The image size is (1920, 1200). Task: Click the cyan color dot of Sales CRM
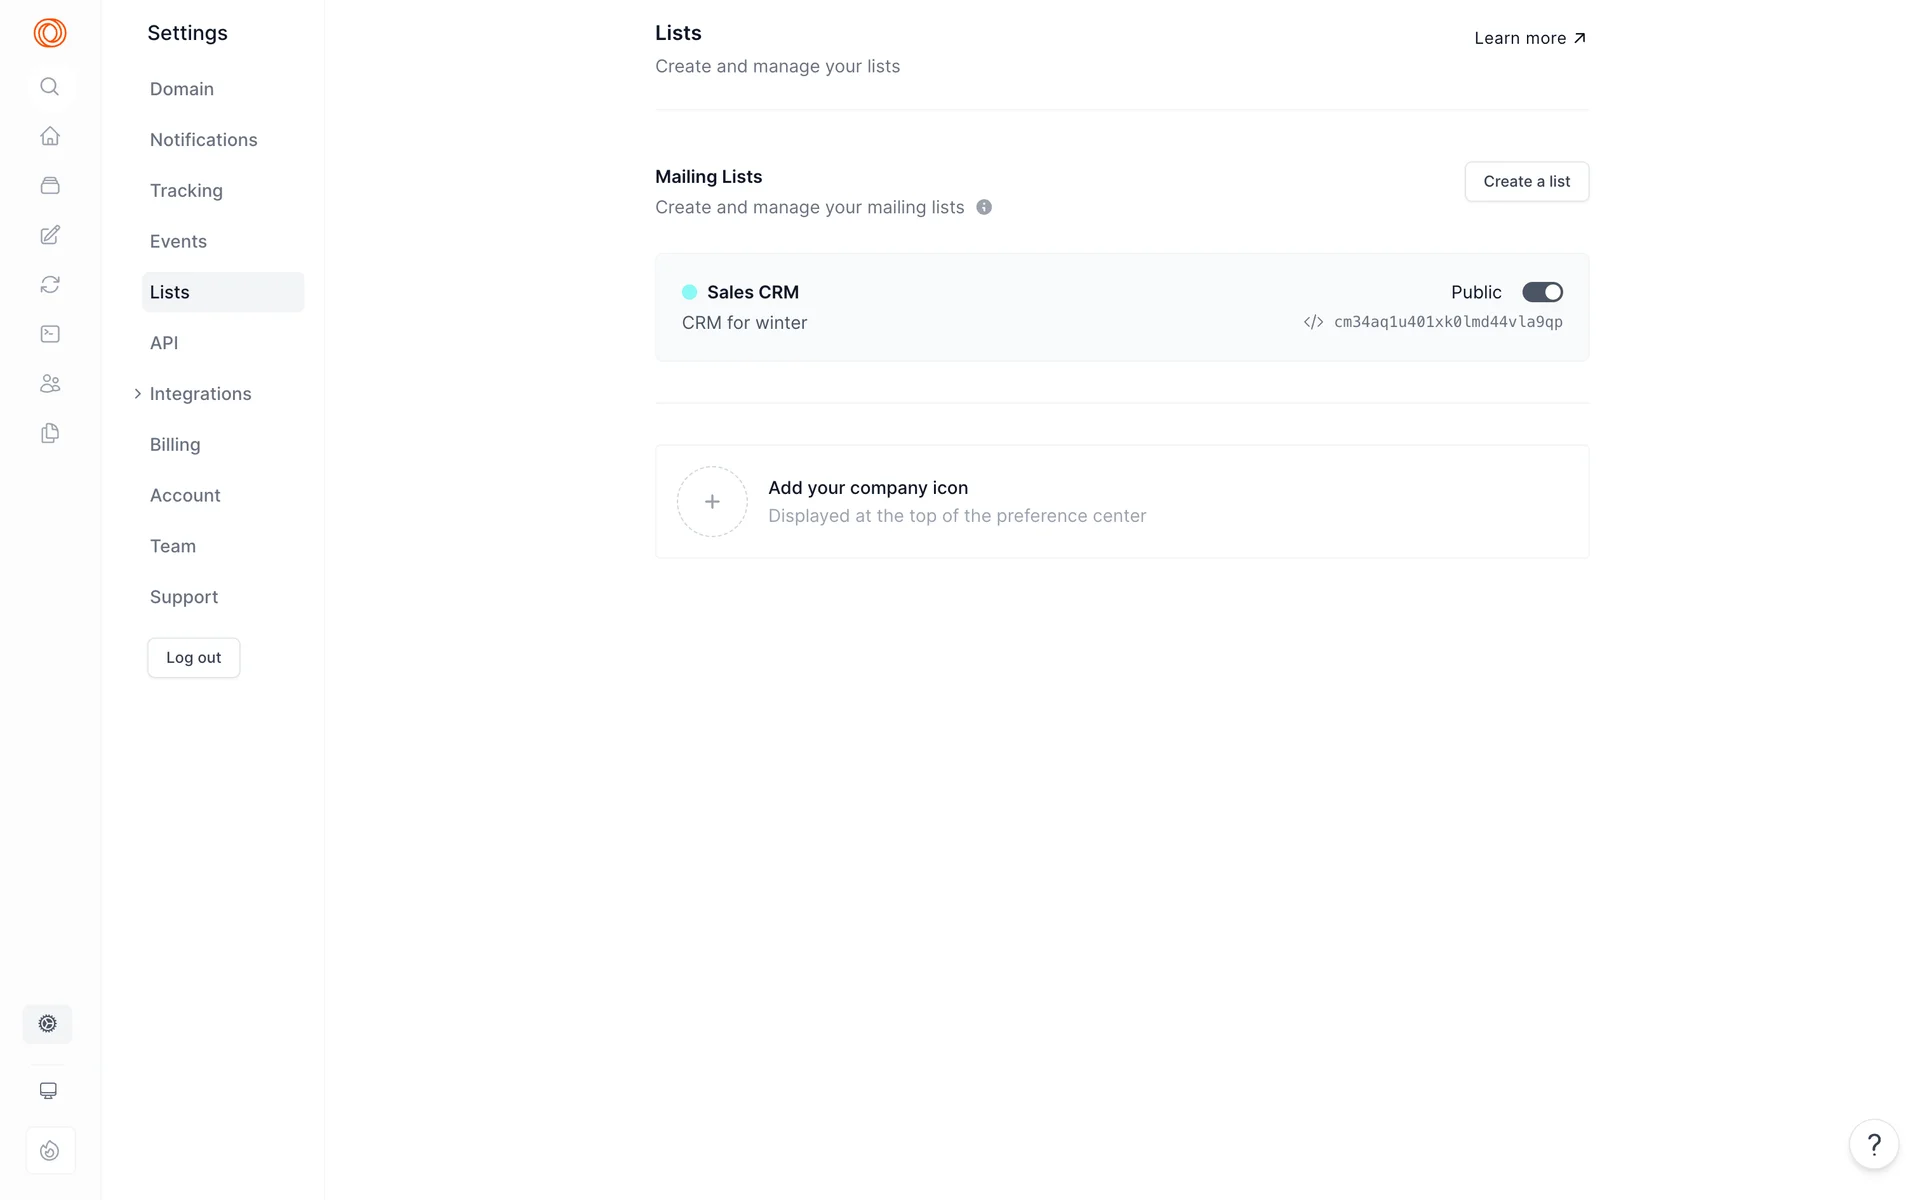point(689,292)
